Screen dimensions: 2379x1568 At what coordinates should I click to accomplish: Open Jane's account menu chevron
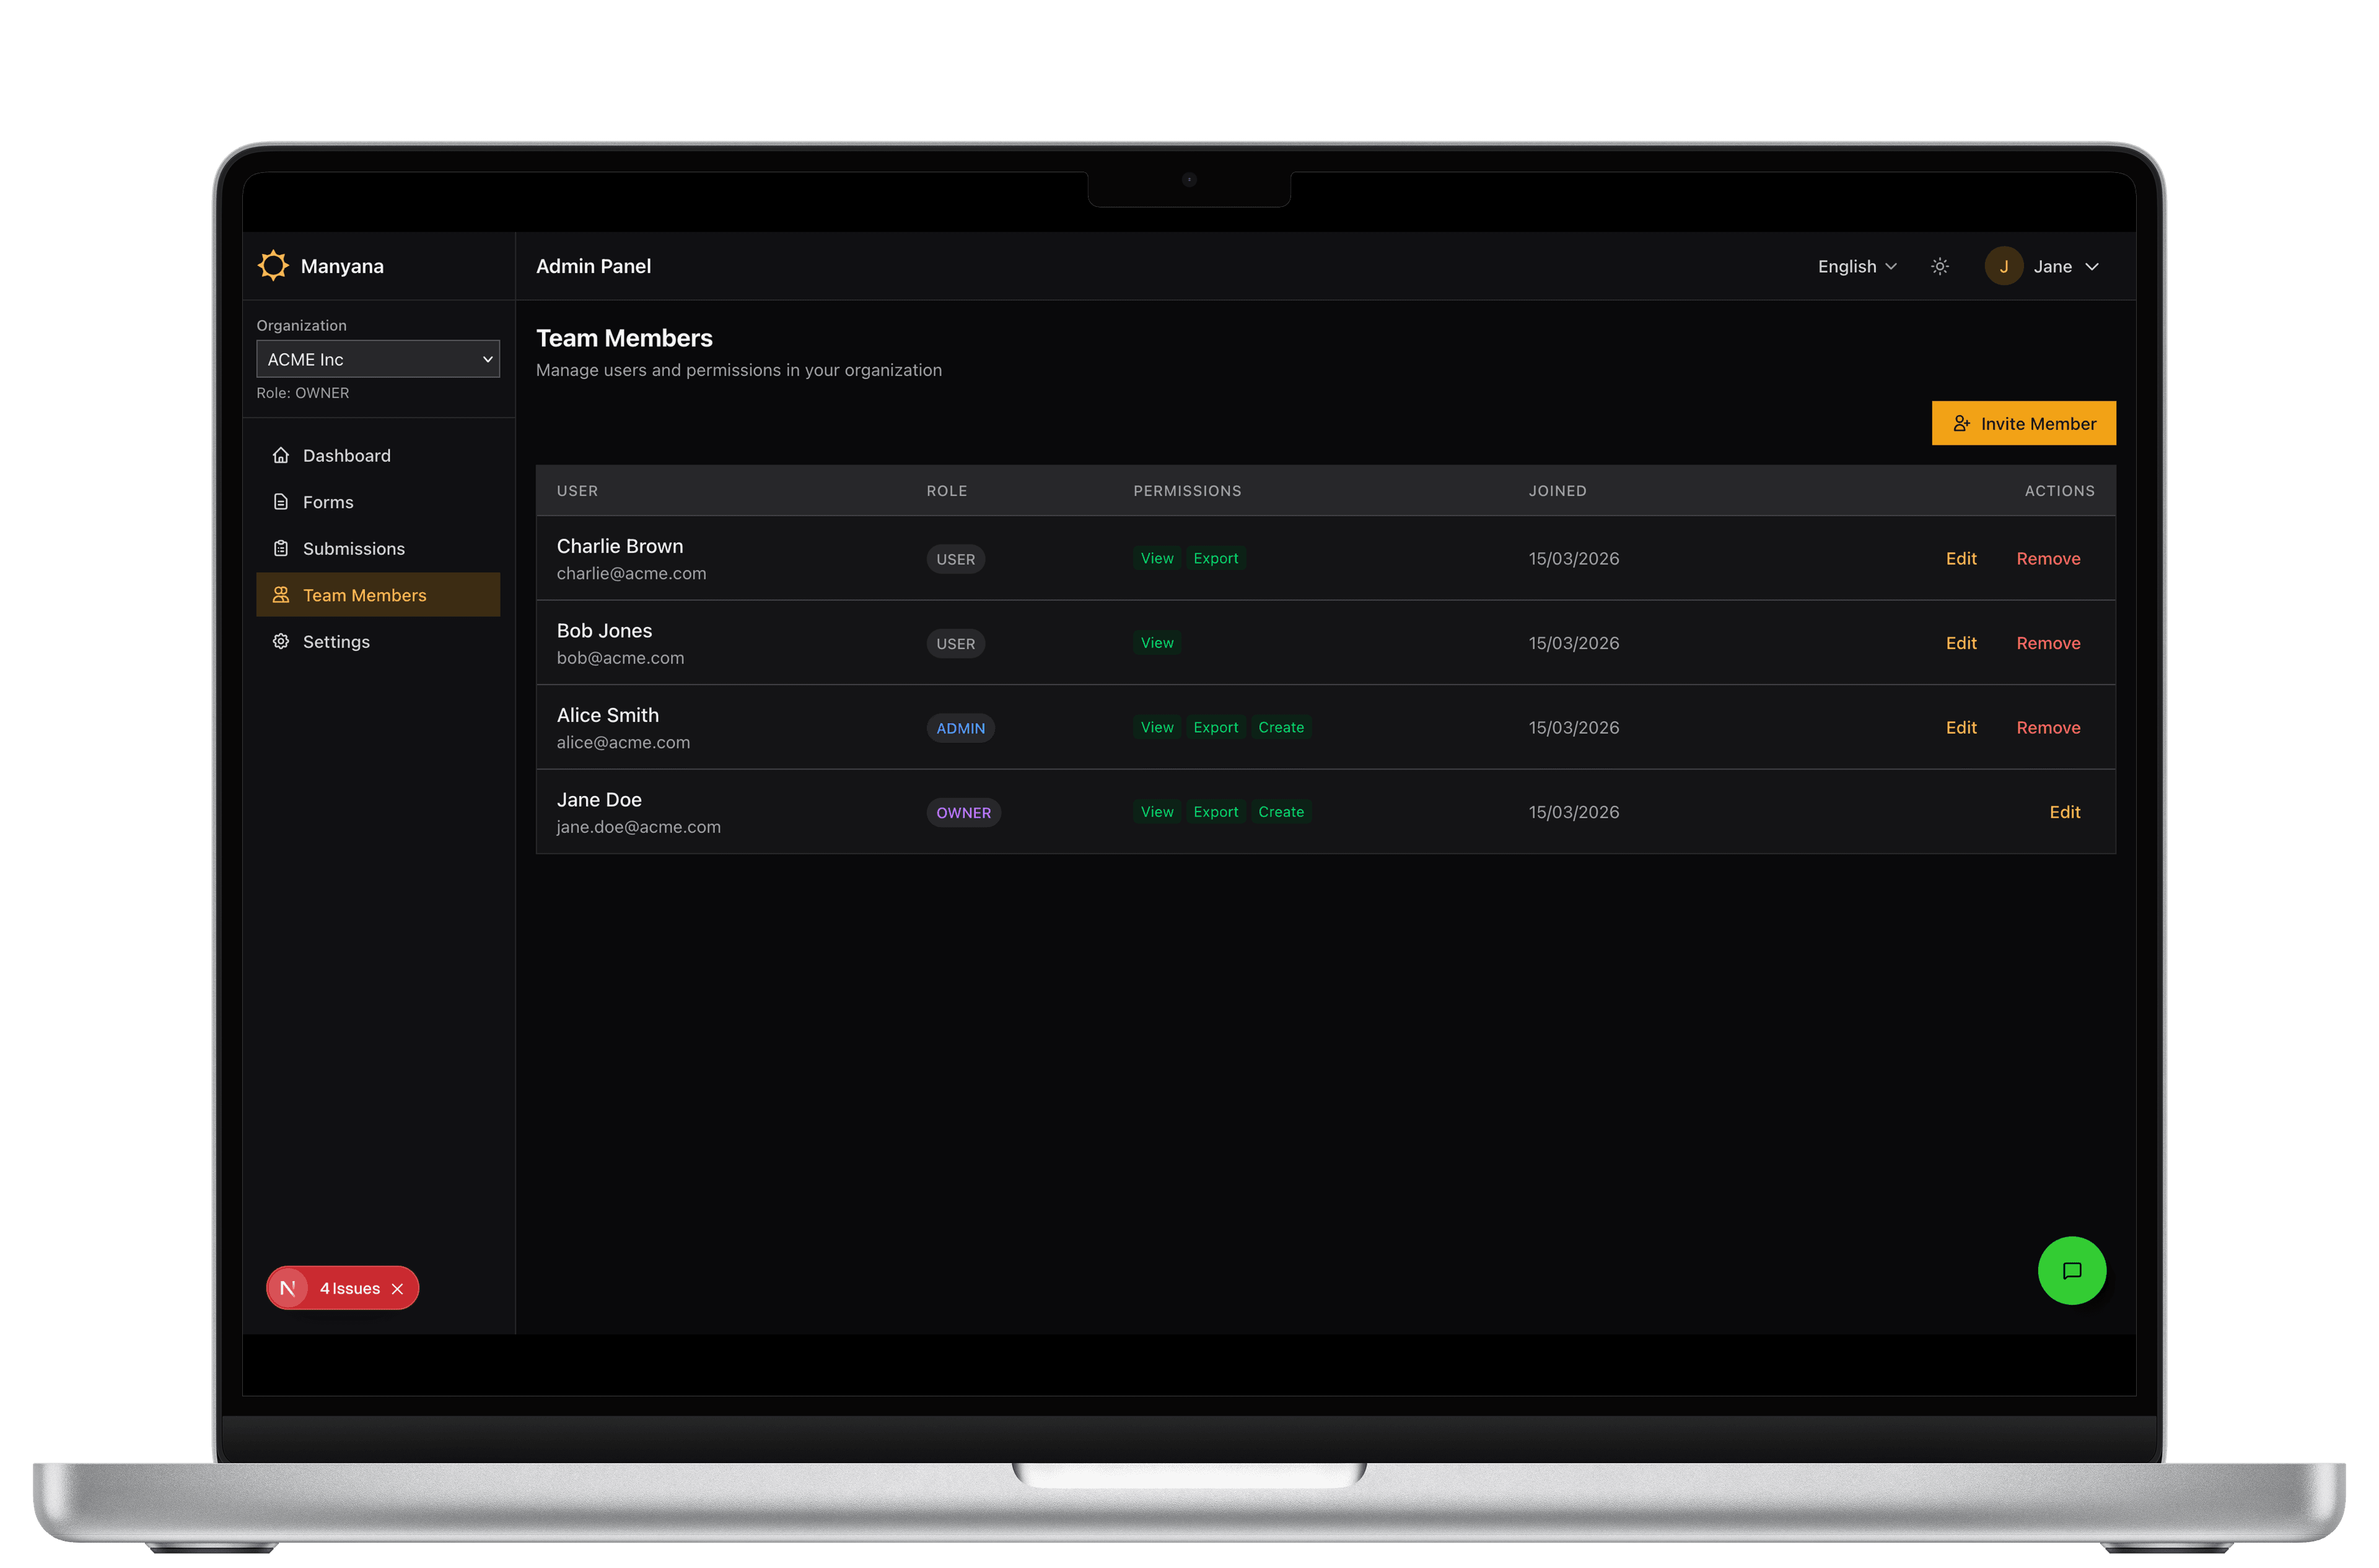pyautogui.click(x=2092, y=266)
